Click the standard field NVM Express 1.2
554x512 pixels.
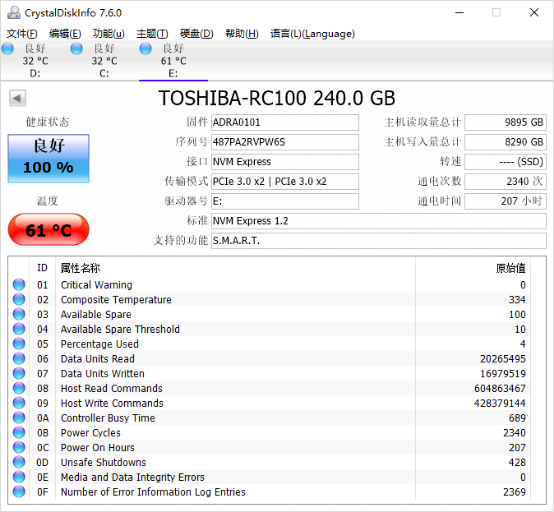coord(379,221)
